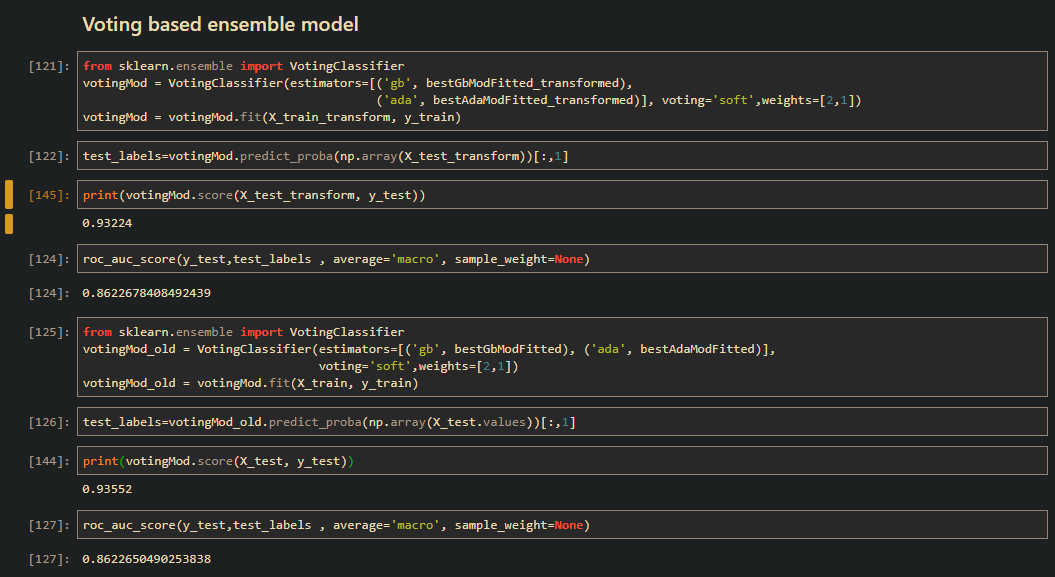Click the execution label of cell [126]
The height and width of the screenshot is (577, 1055).
point(44,421)
